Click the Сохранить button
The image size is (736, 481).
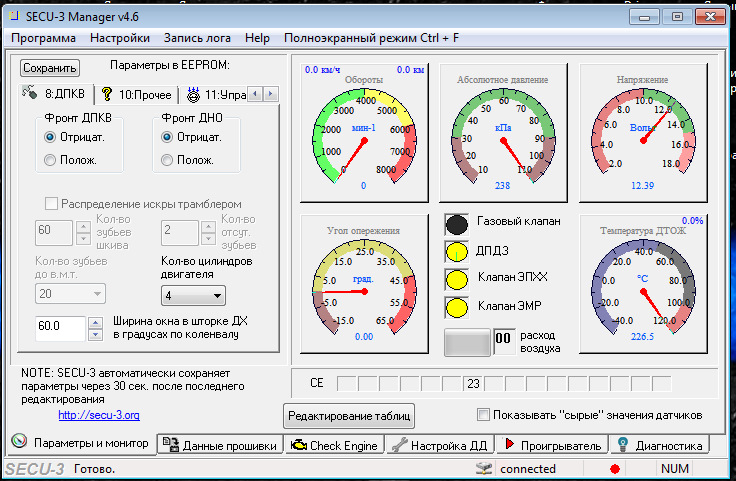50,68
